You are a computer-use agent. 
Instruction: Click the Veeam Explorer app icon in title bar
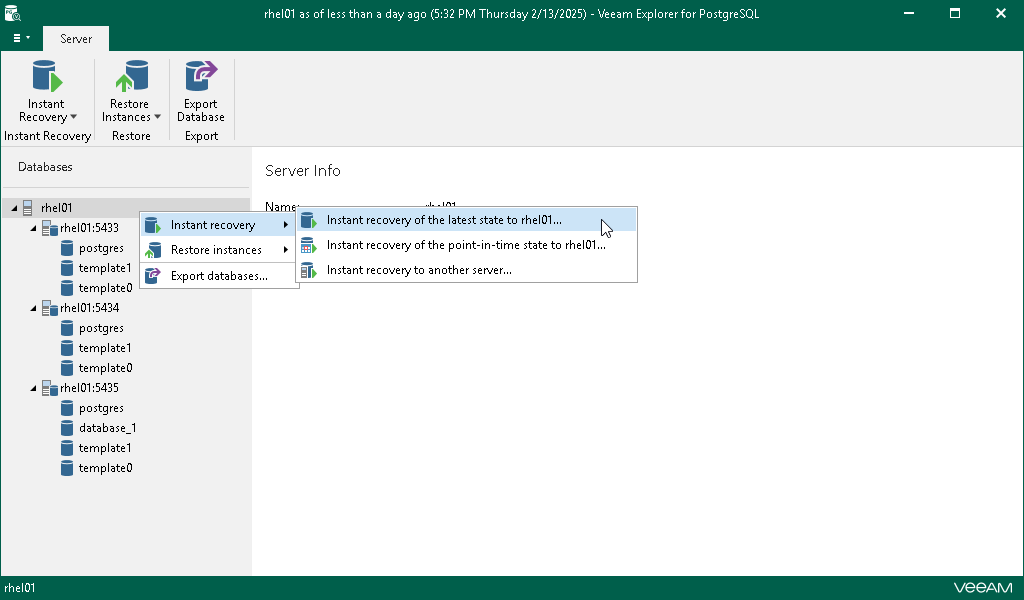(12, 13)
